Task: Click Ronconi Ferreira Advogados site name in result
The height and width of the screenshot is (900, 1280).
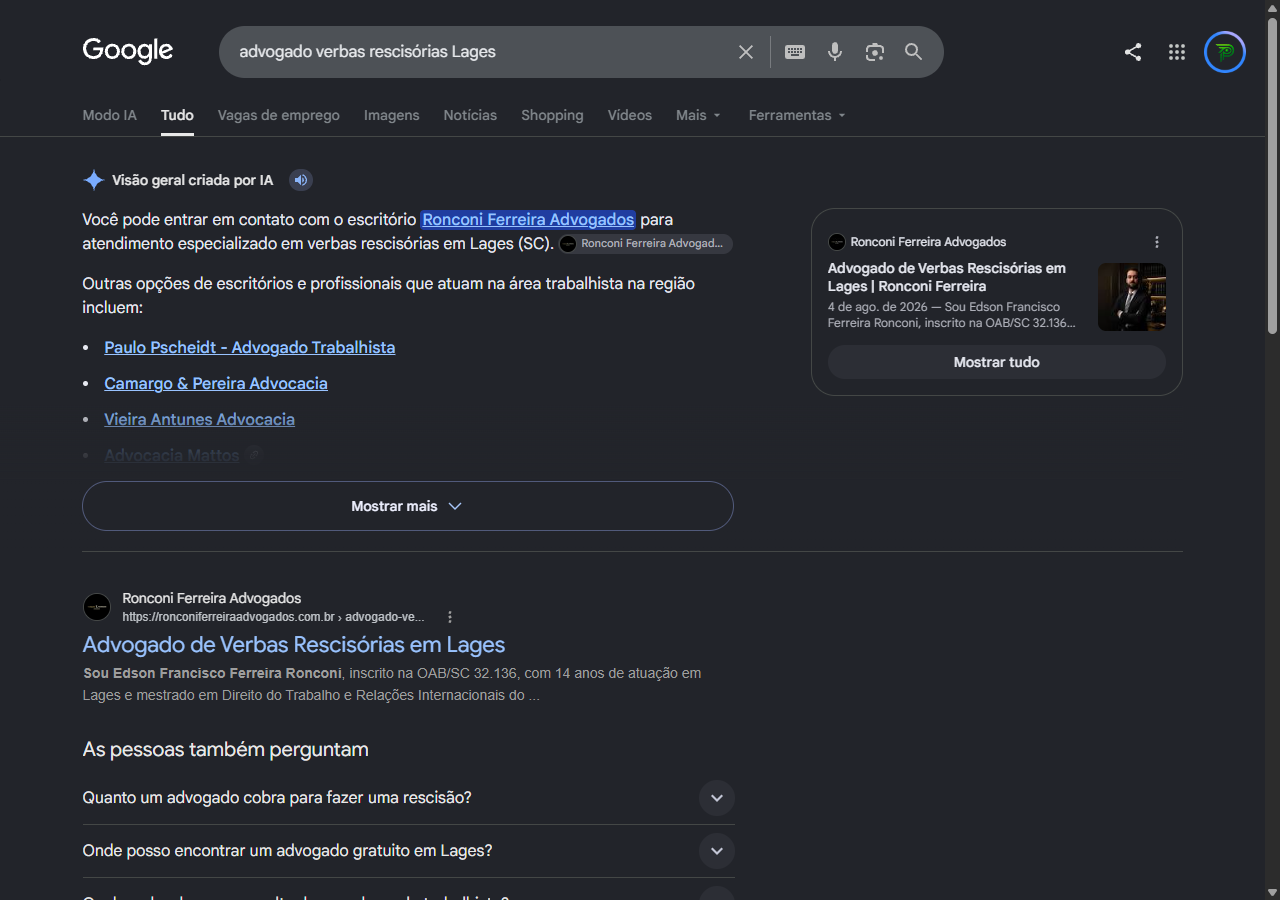Action: [x=212, y=598]
